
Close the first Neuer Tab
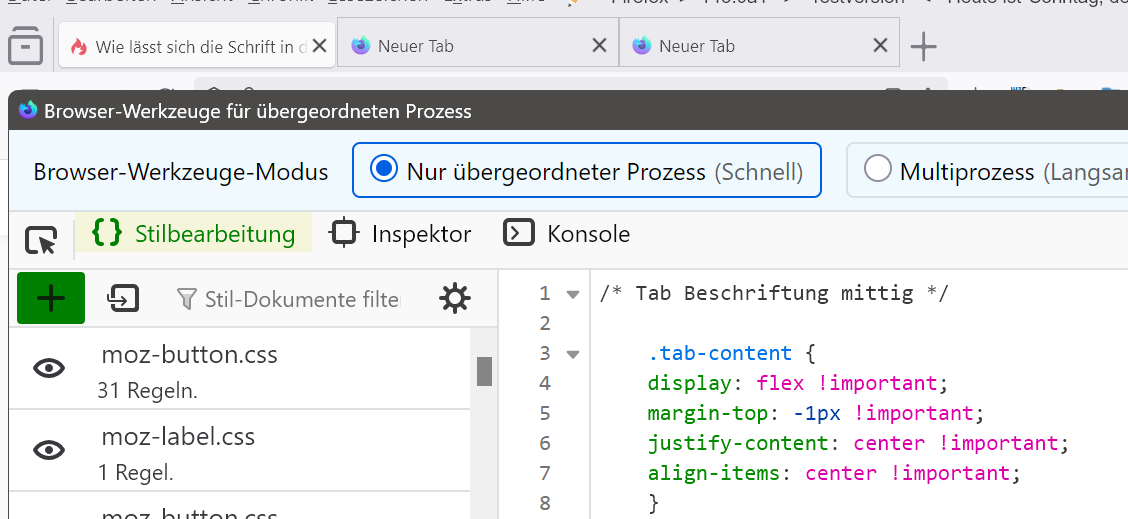click(x=599, y=46)
